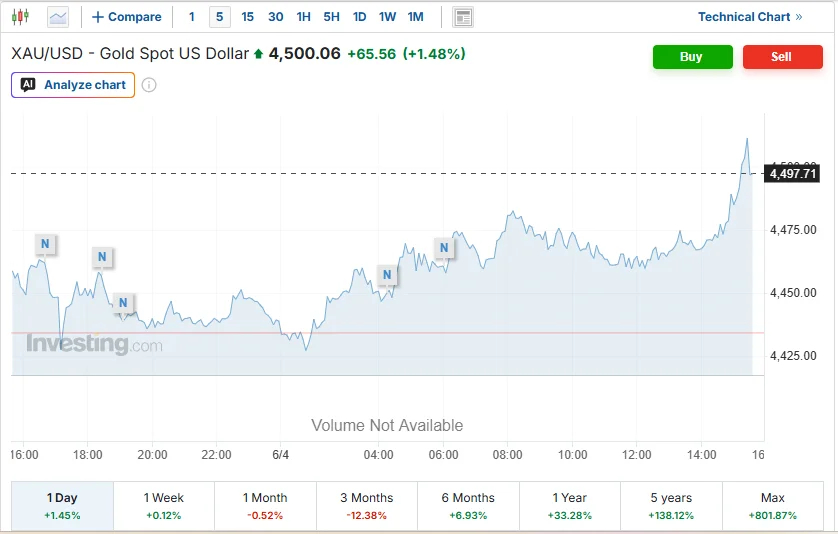Open the Technical Chart link
This screenshot has height=534, width=838.
[x=750, y=17]
